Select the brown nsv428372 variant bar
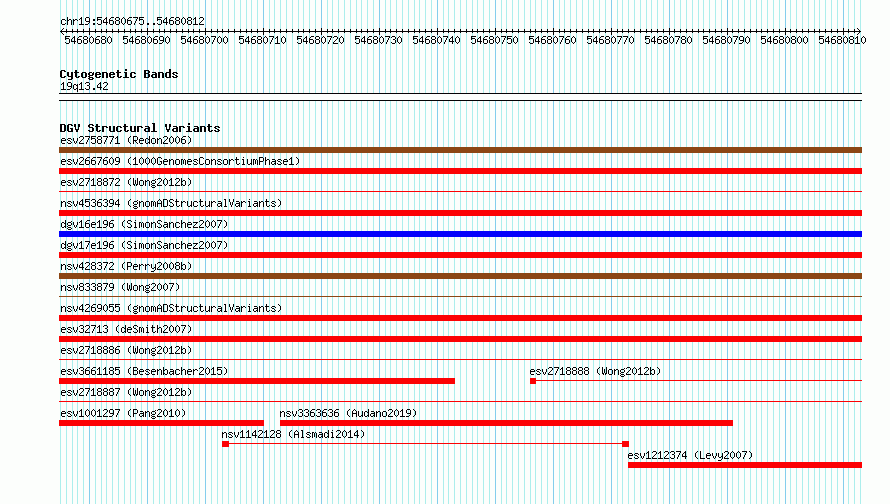This screenshot has height=504, width=890. [460, 276]
